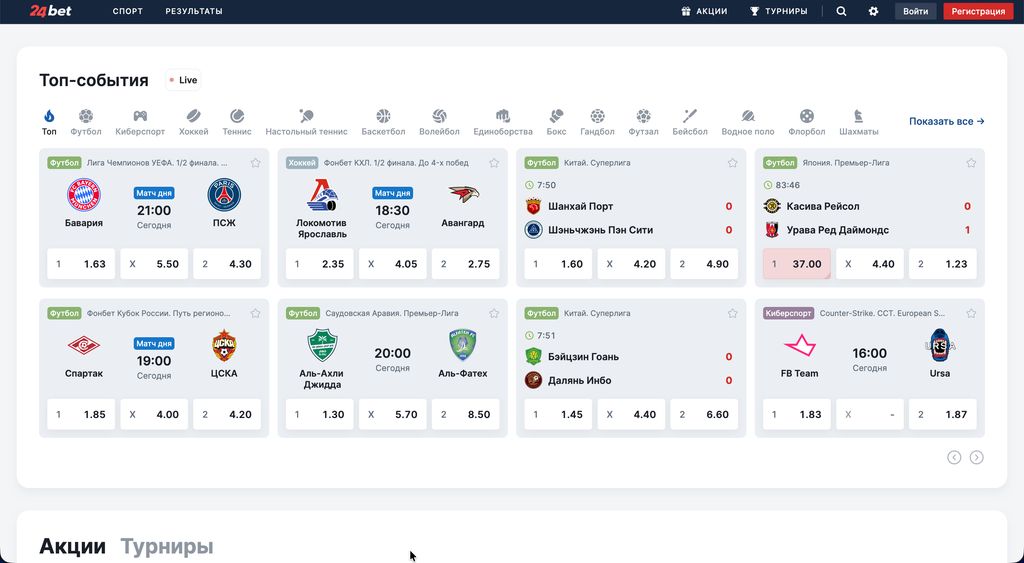Favorite the Касива Рейсол match star
1024x563 pixels.
coord(971,163)
